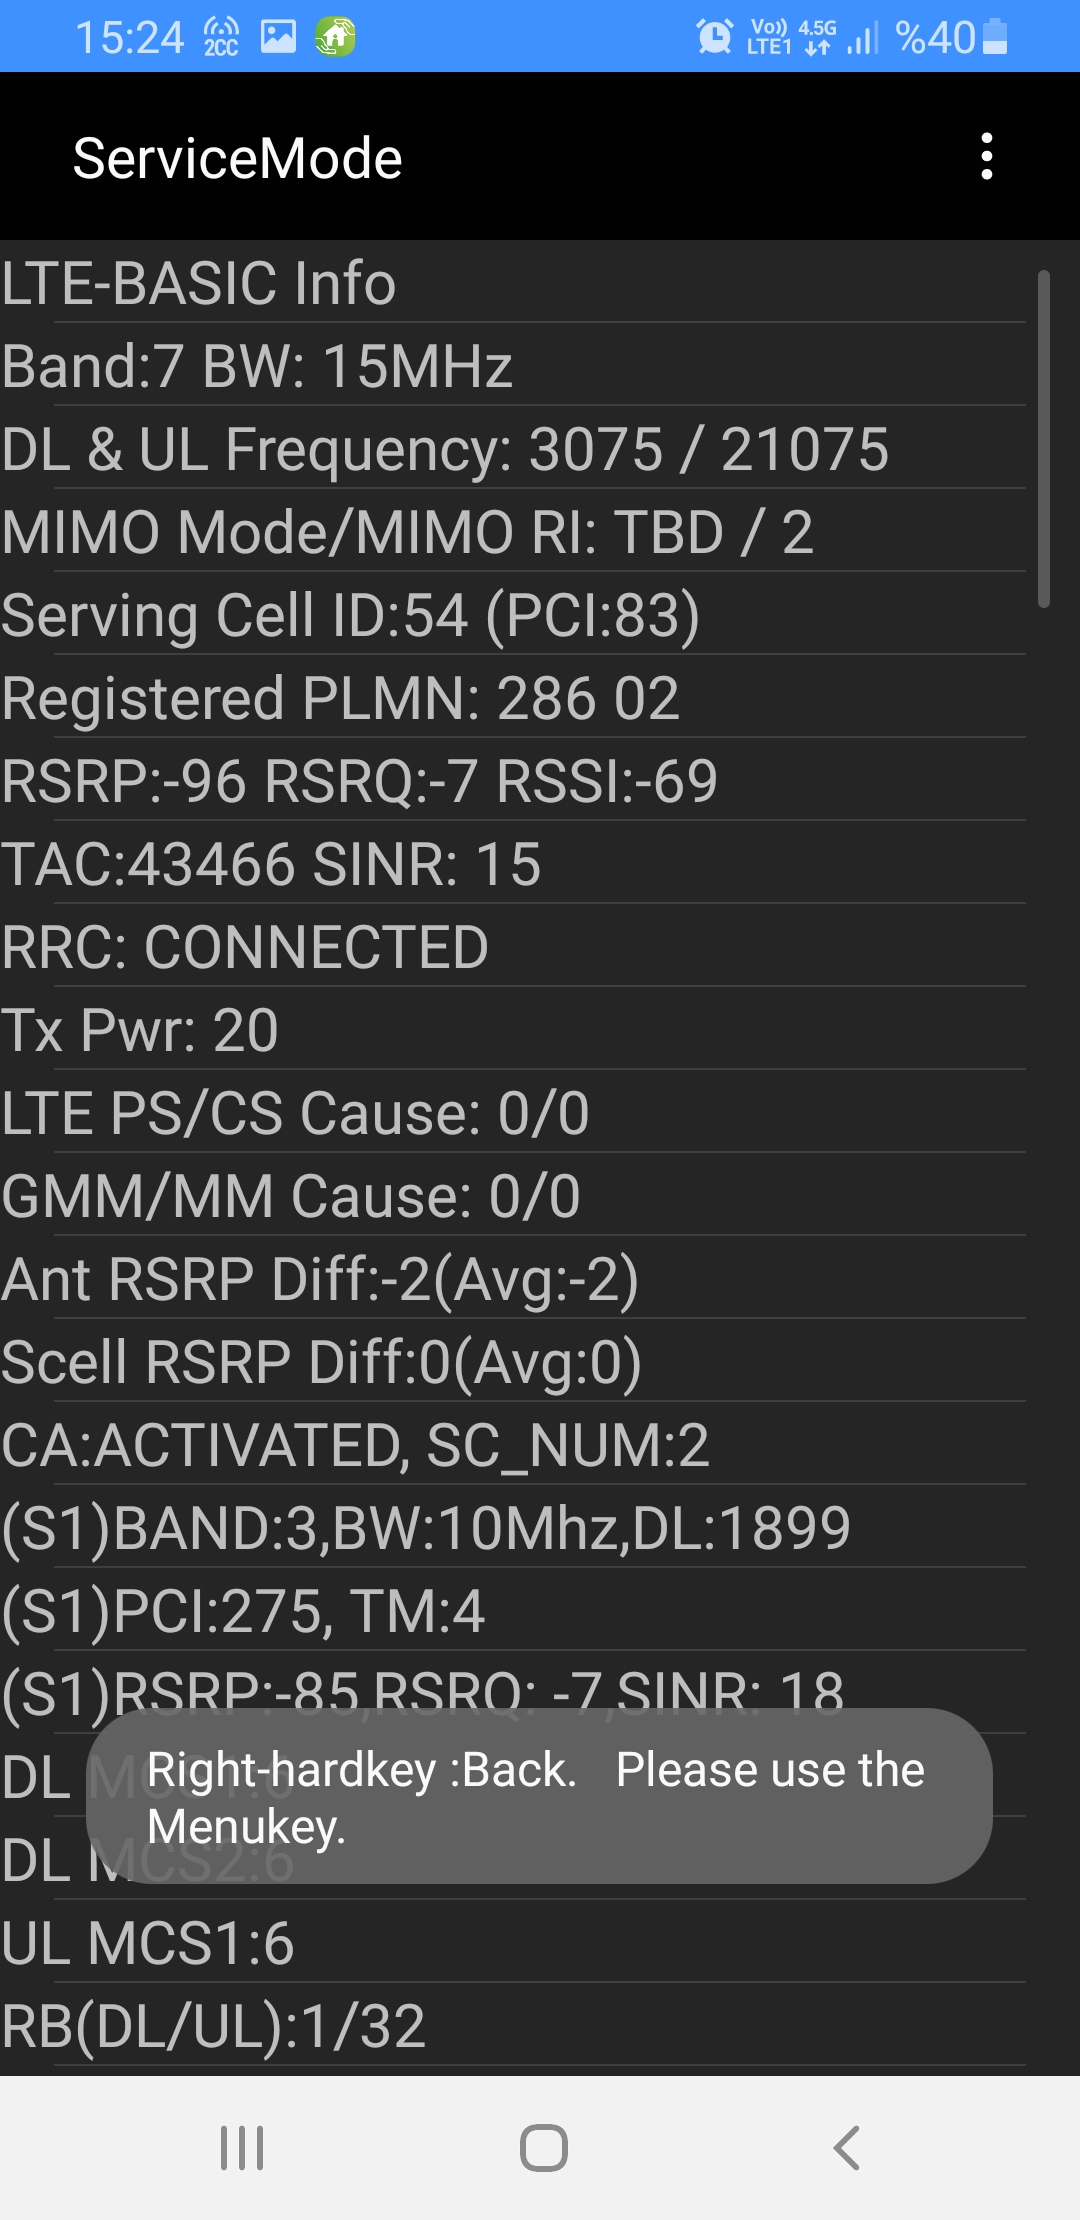Tap the signal strength bars icon
This screenshot has height=2220, width=1080.
862,37
